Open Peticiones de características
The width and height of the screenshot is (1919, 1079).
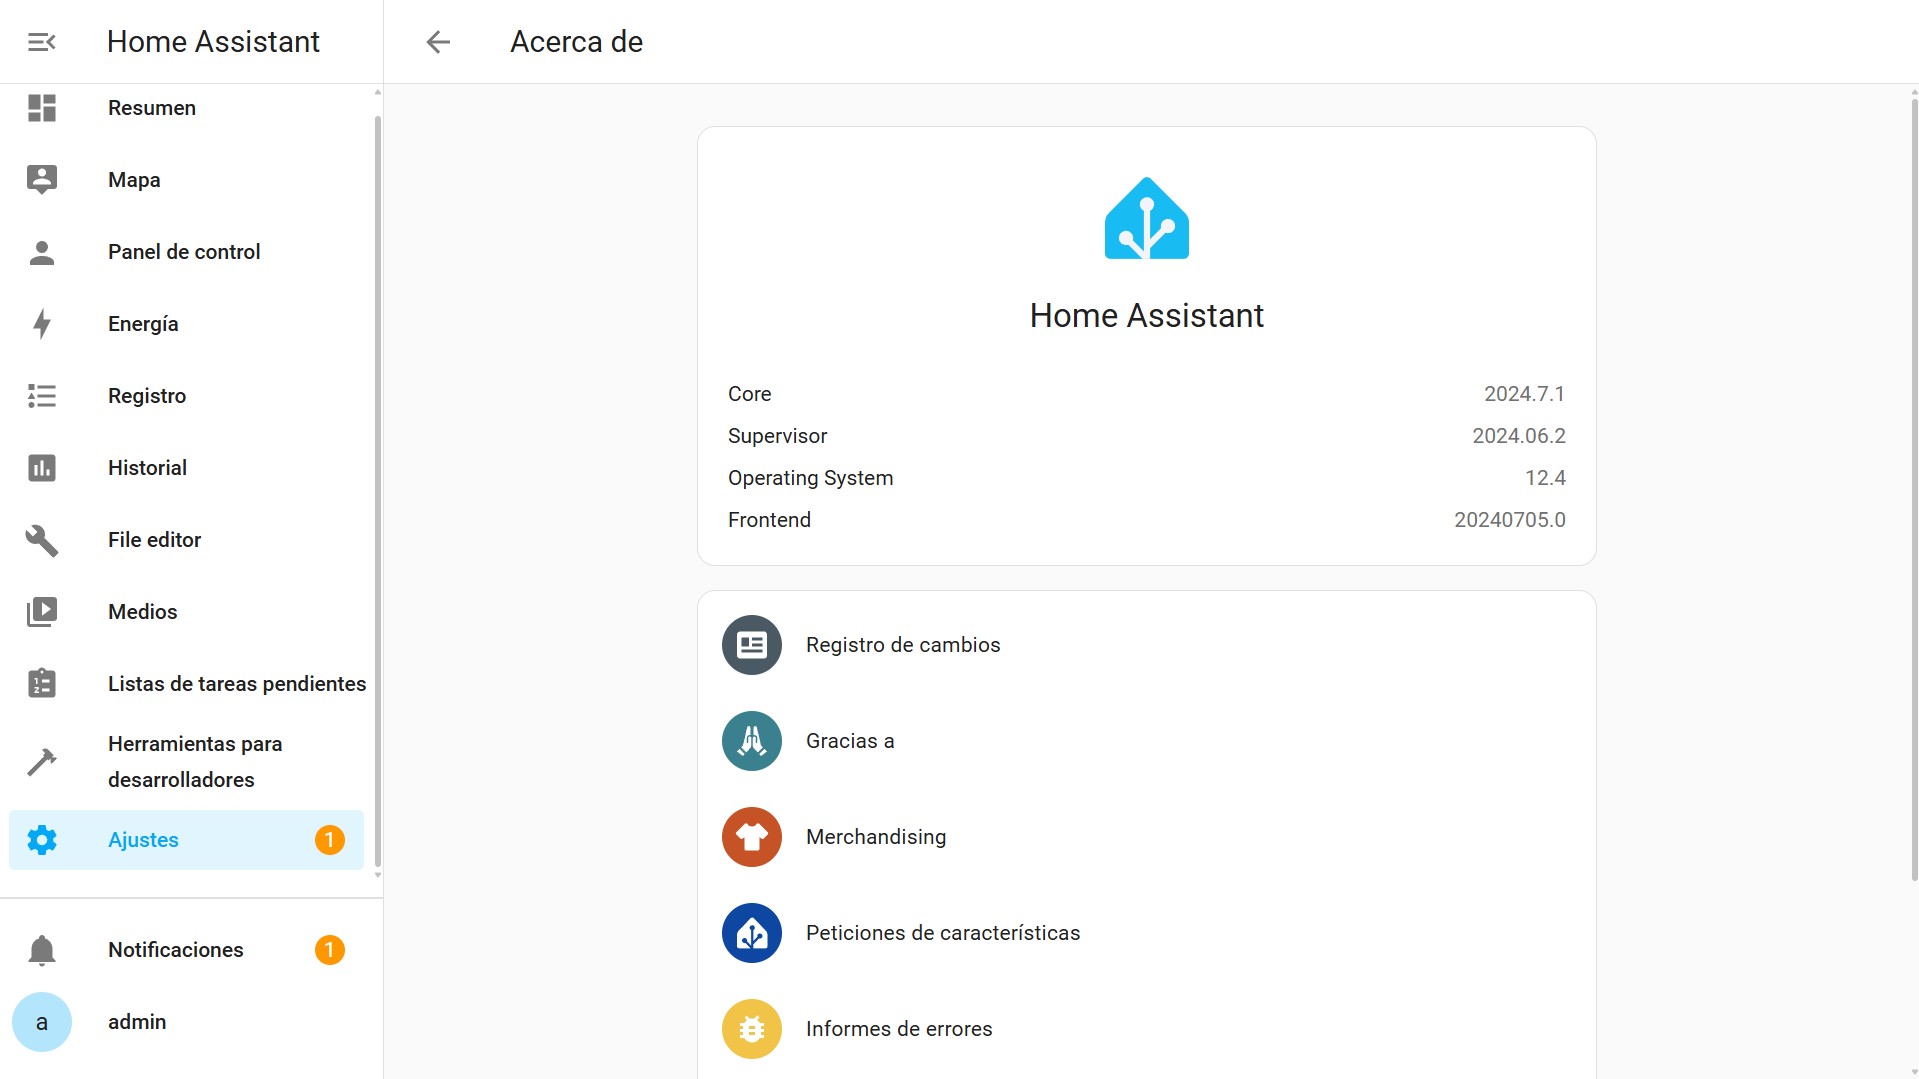point(942,933)
